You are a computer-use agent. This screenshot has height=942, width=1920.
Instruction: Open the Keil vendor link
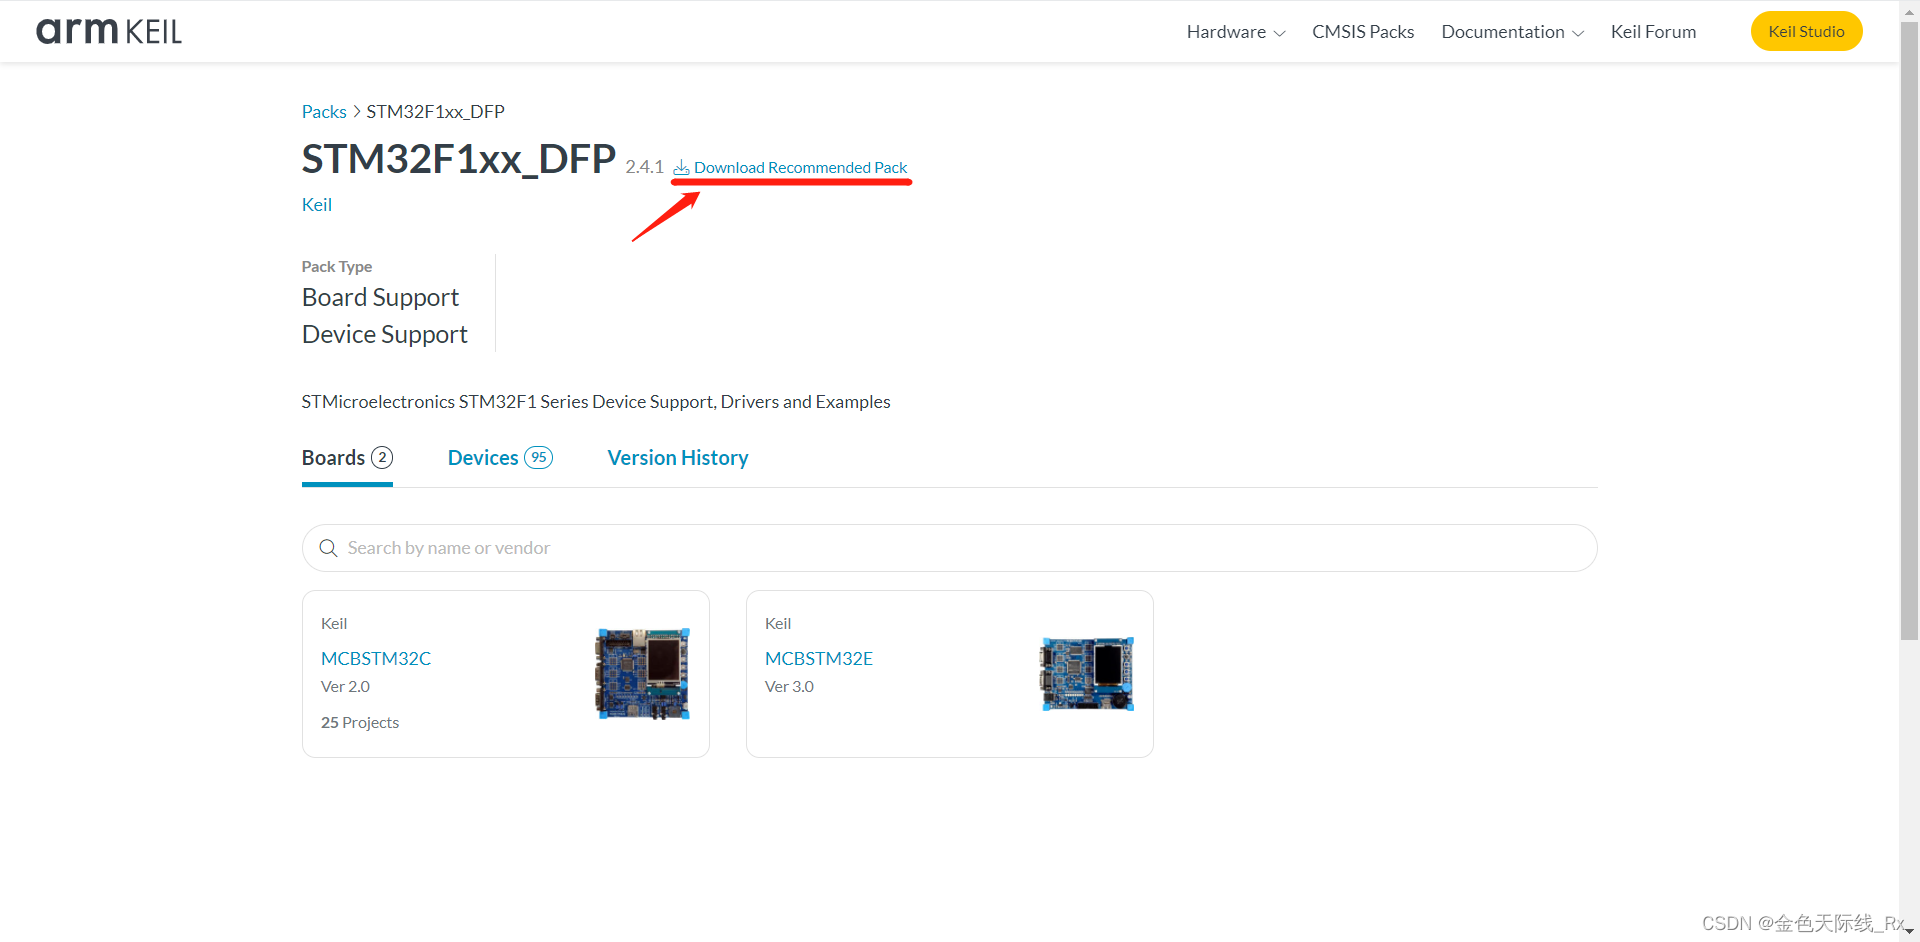[317, 204]
